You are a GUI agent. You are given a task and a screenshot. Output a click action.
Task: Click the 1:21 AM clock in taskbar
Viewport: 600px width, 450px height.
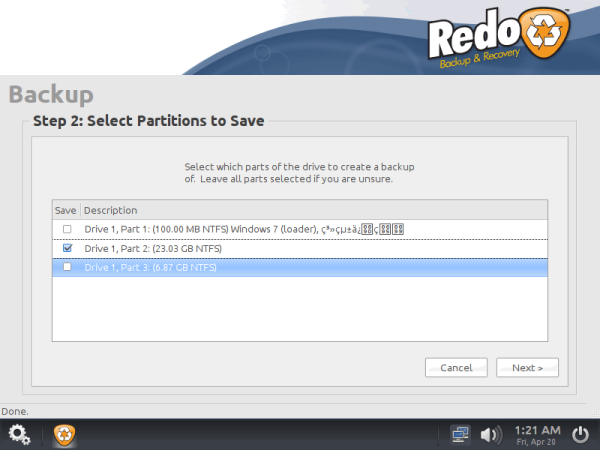coord(537,435)
